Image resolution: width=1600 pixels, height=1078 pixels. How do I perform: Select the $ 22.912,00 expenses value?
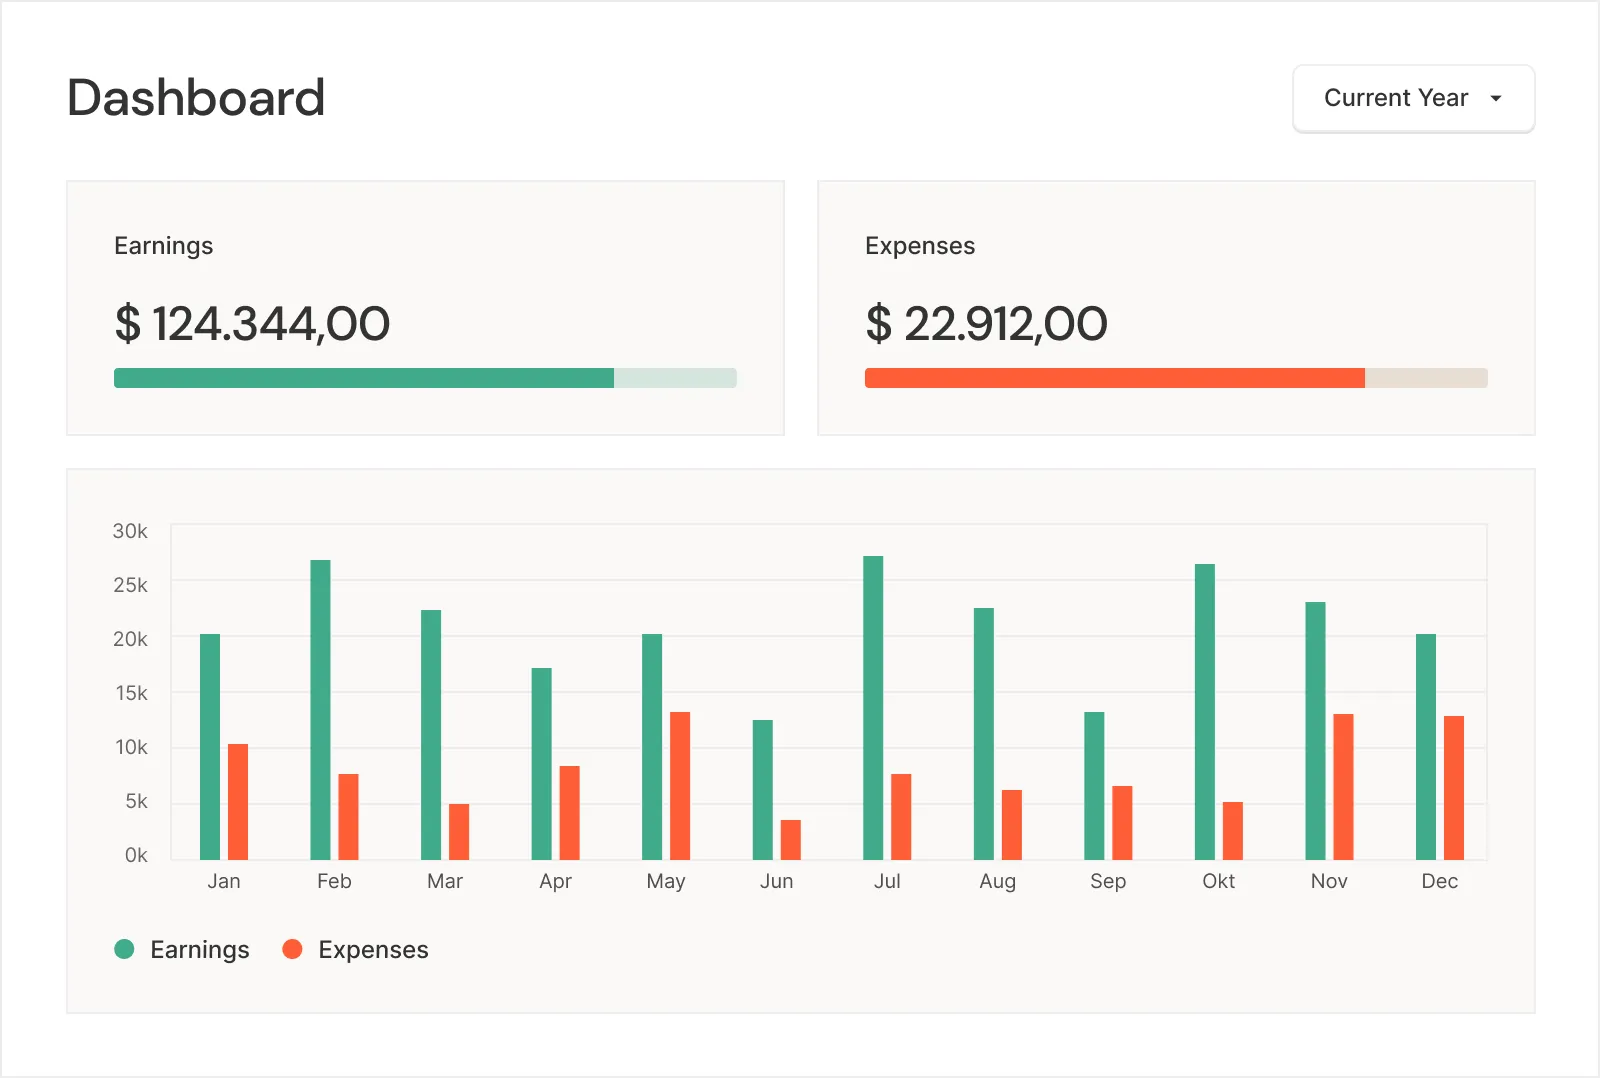tap(986, 324)
